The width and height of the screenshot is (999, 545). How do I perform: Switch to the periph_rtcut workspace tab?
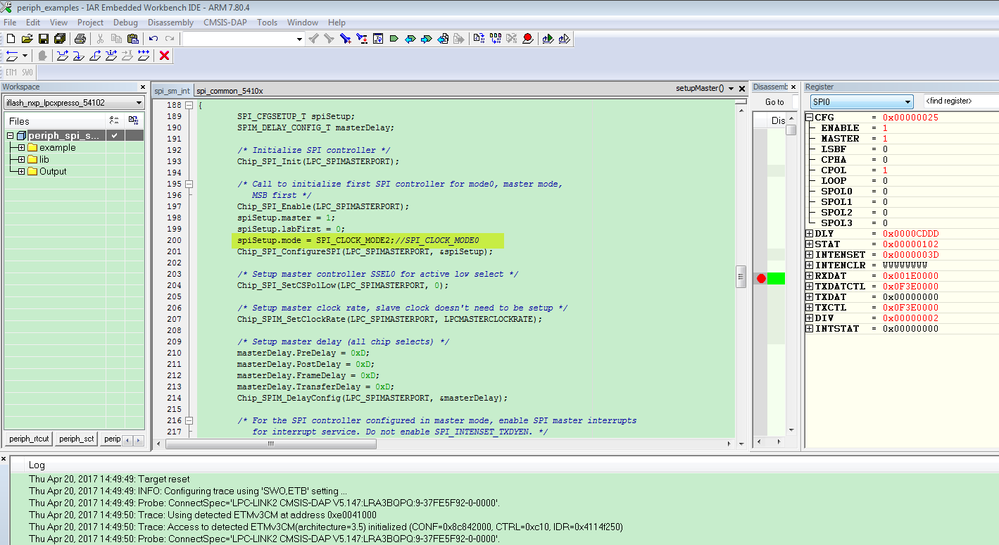29,439
